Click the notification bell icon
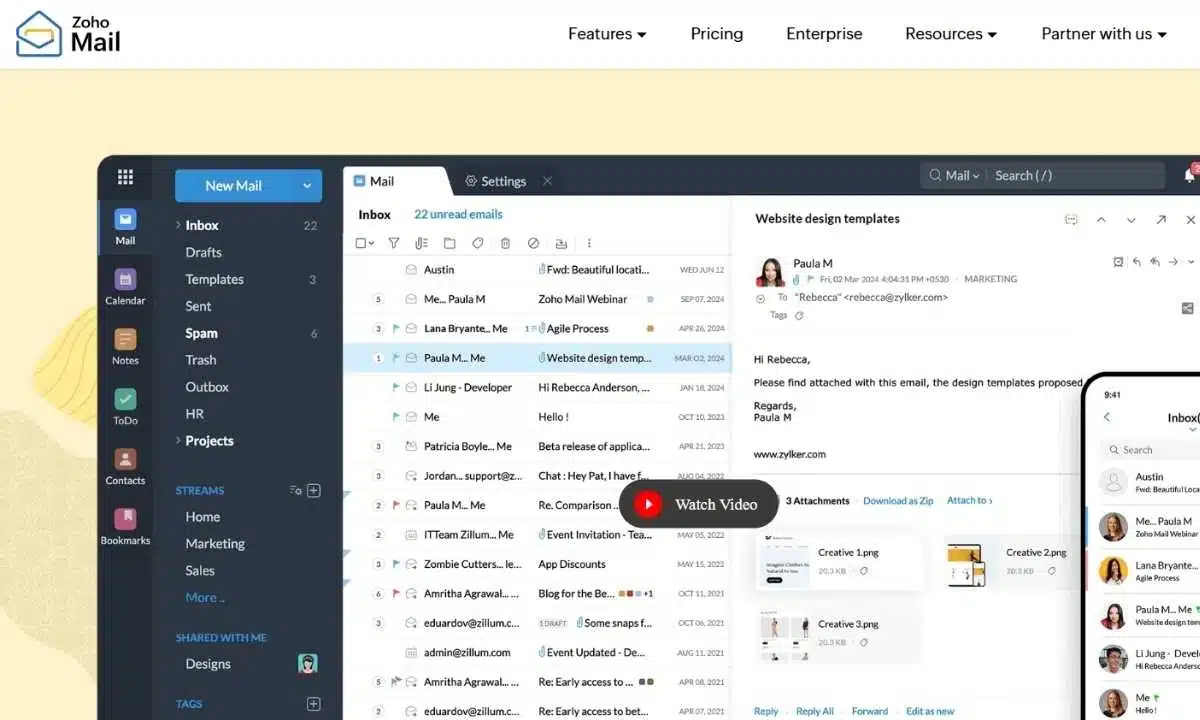 tap(1190, 175)
